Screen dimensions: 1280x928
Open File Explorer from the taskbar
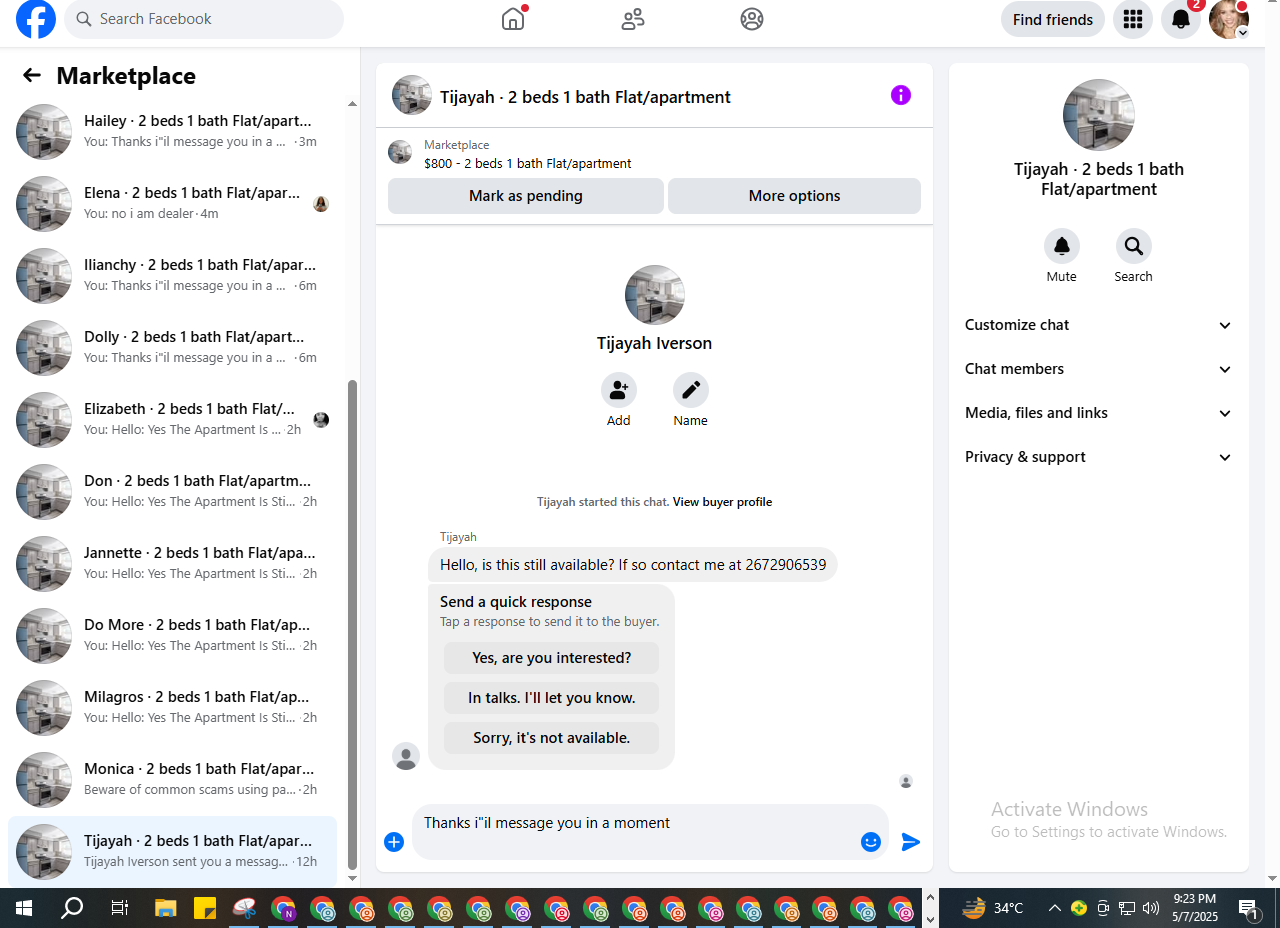coord(166,908)
